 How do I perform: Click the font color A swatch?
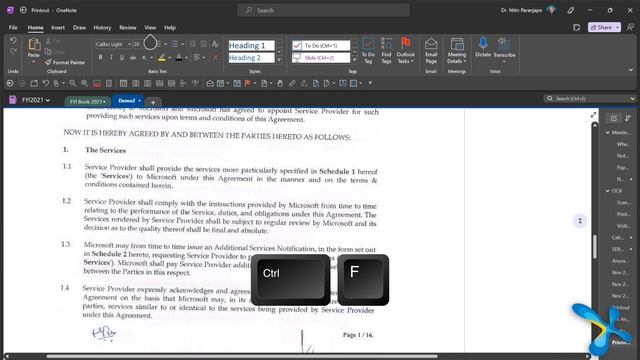coord(179,58)
